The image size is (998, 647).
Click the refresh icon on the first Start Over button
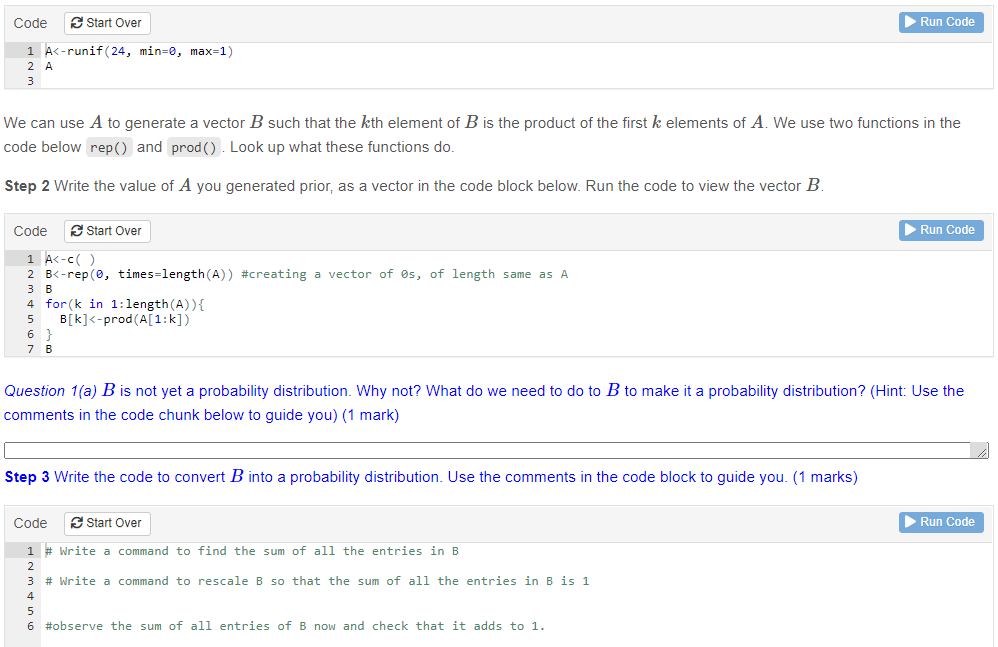[x=77, y=23]
